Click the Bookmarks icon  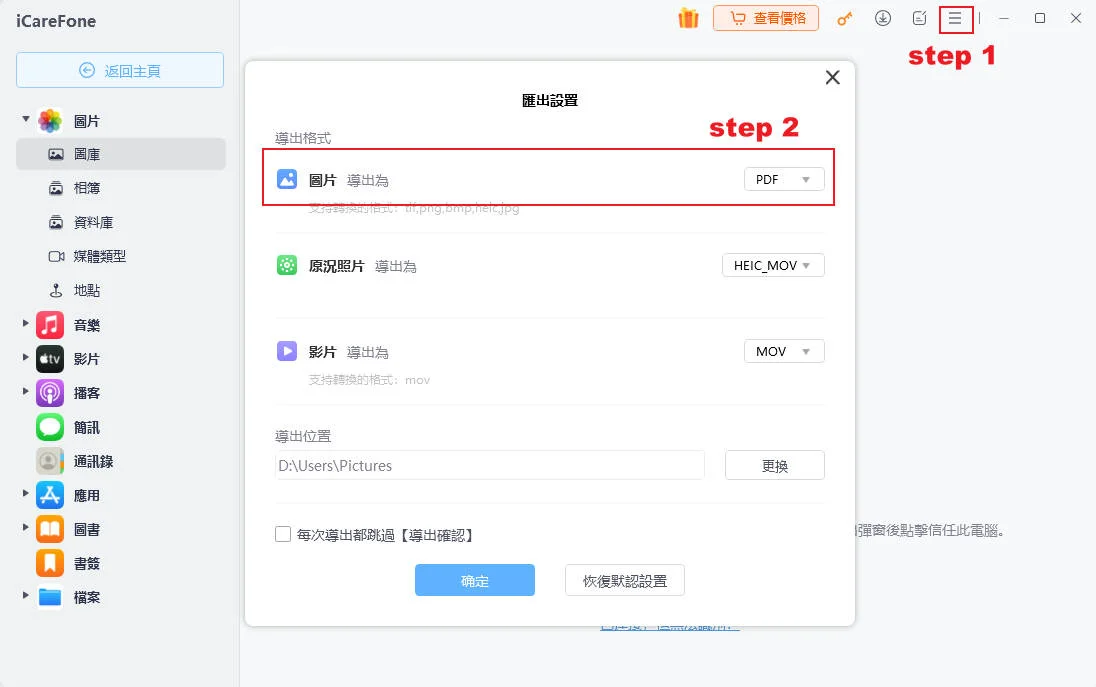click(x=50, y=563)
